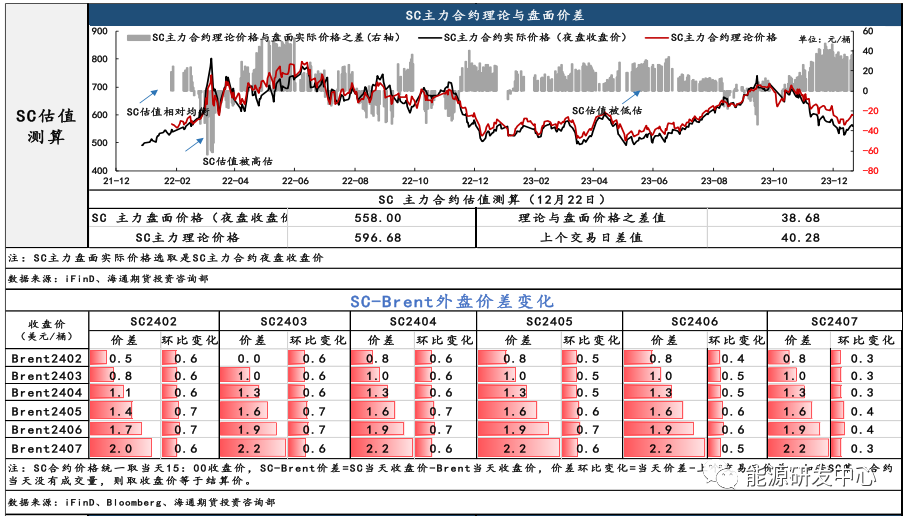Click the chart title SC主力合约理论与盘面价差
This screenshot has width=906, height=516.
tap(496, 16)
